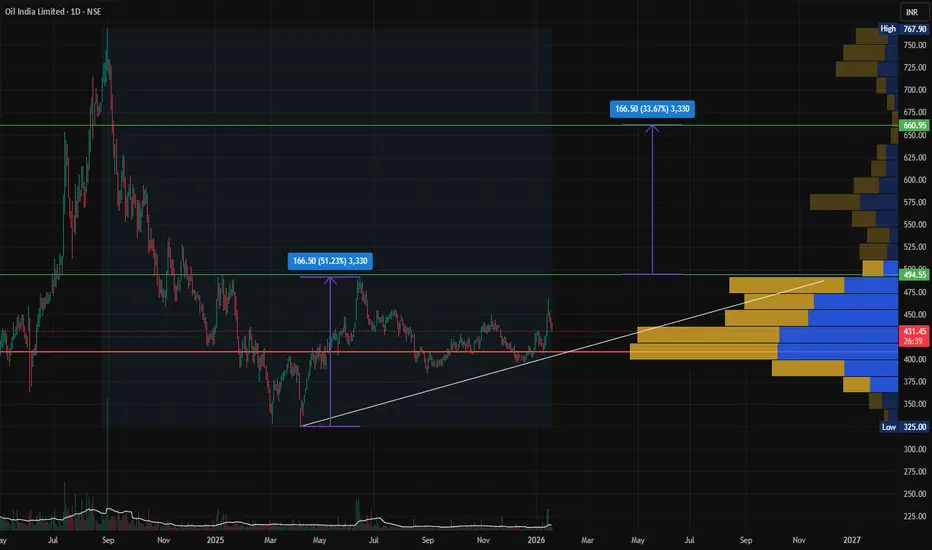Viewport: 932px width, 550px height.
Task: Click the white volume moving average line
Action: click(x=276, y=526)
